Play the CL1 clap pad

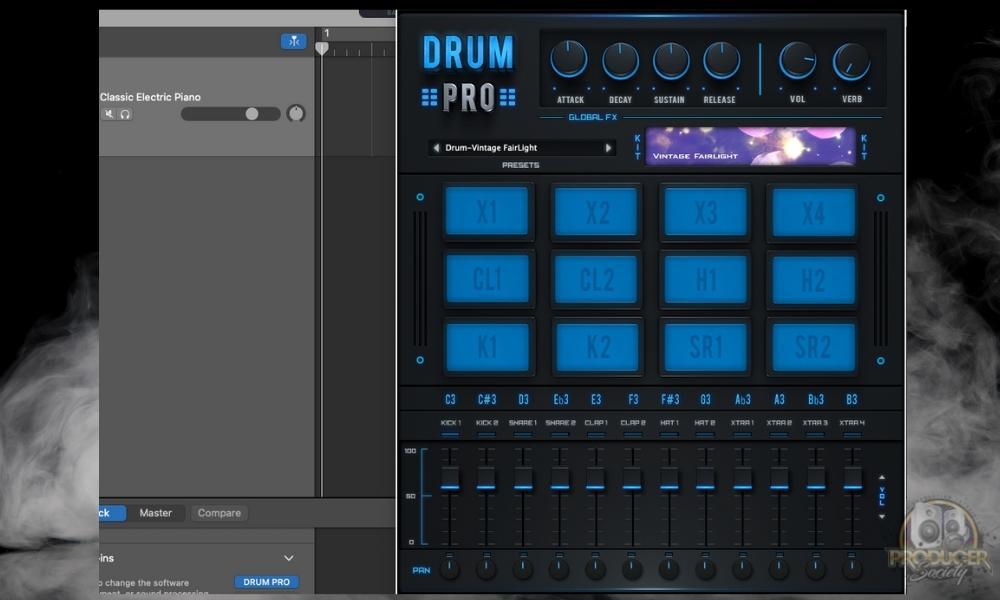coord(487,279)
